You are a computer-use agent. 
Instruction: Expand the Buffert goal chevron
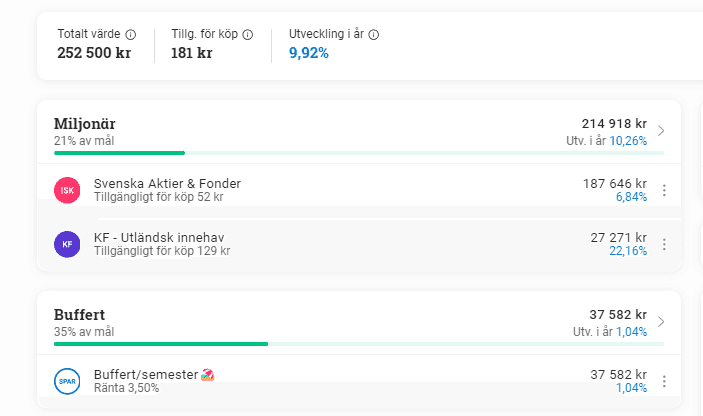661,322
